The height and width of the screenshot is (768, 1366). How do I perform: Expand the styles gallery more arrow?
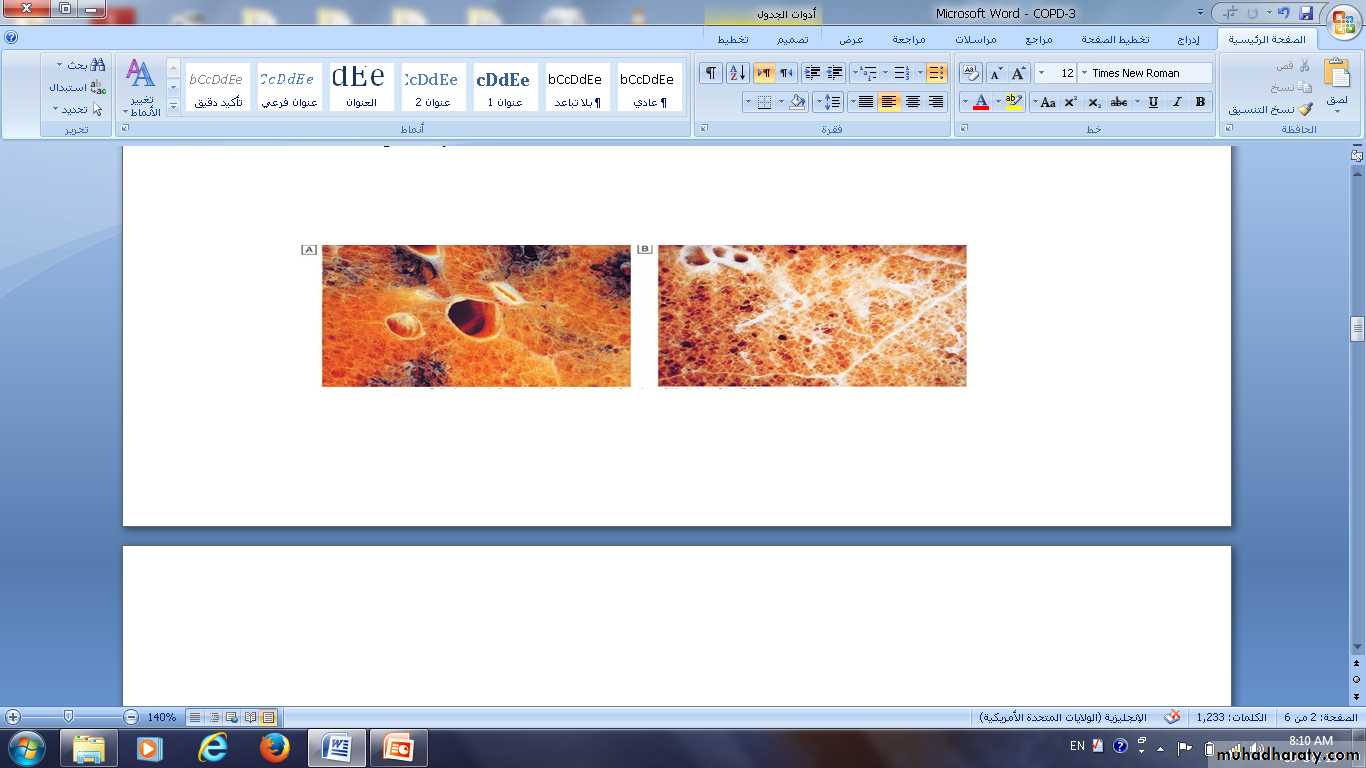point(173,104)
